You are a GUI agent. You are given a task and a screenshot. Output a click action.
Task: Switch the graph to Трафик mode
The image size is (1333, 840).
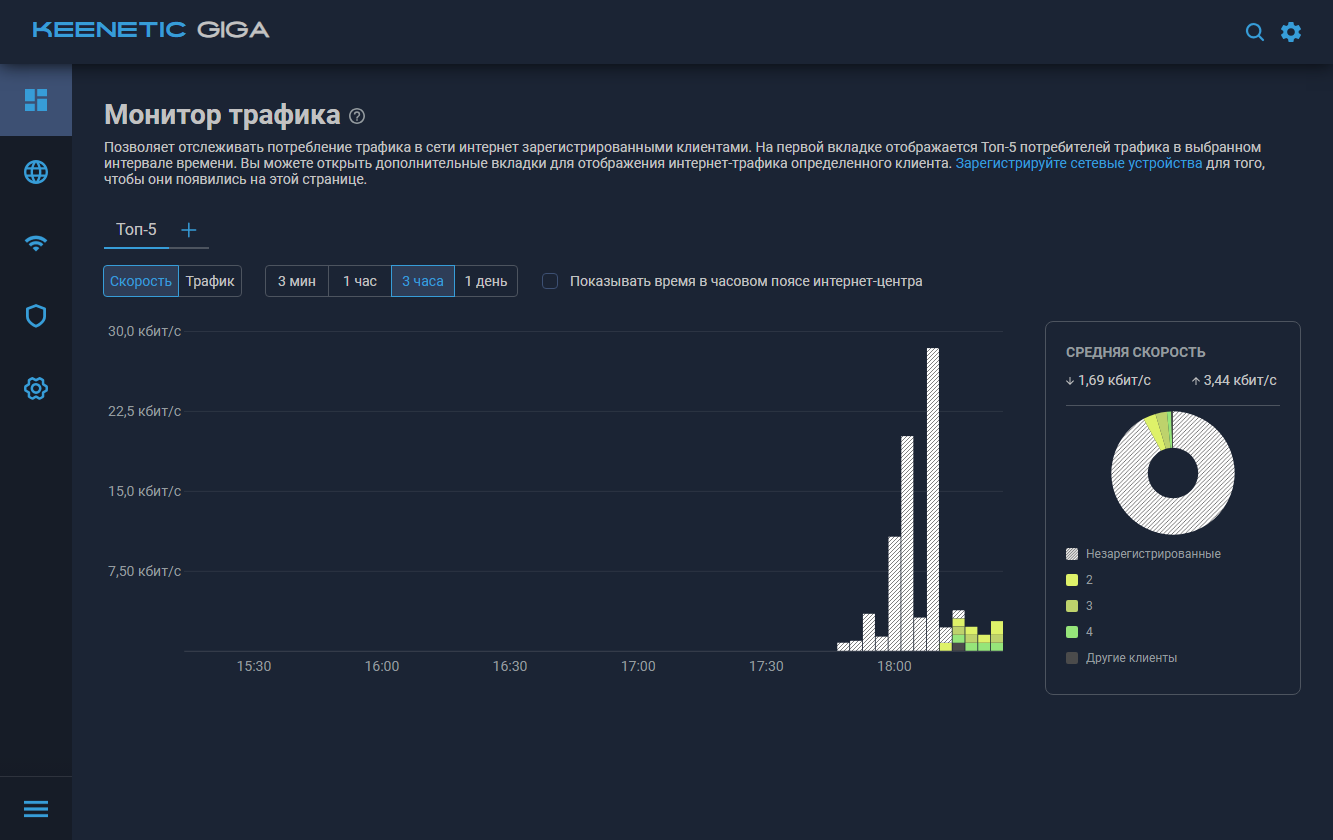coord(210,281)
